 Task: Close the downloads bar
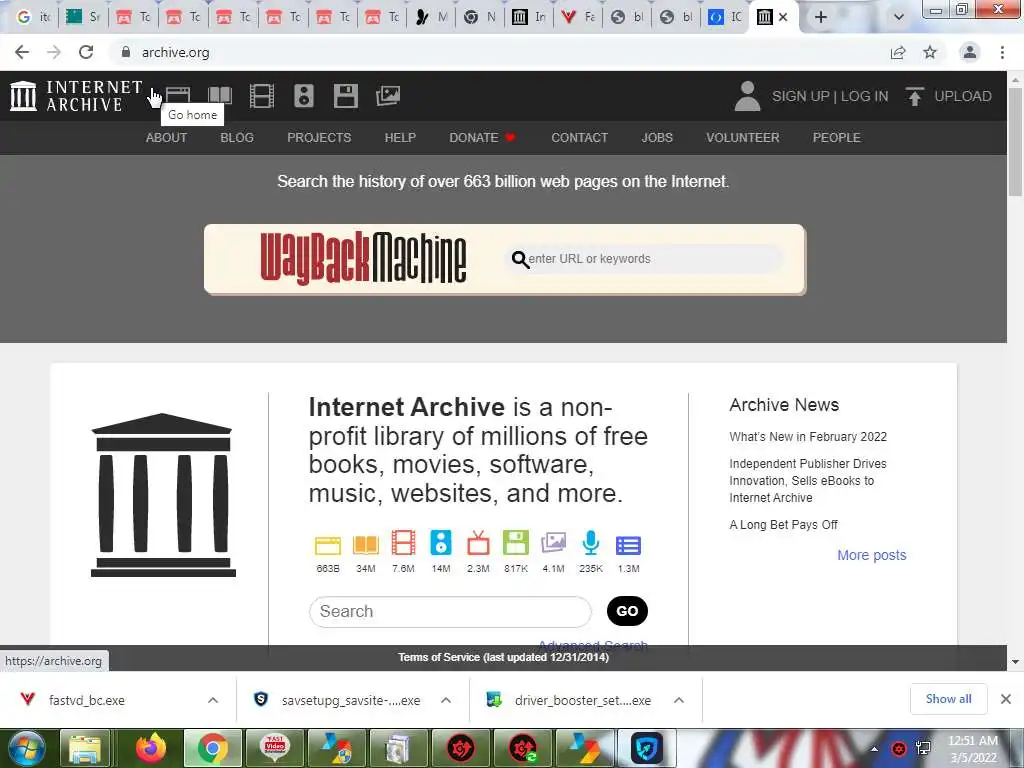point(1006,699)
